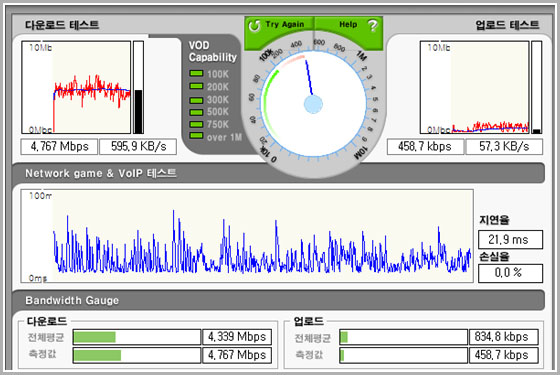Click the question mark help icon
This screenshot has height=375, width=560.
(x=372, y=25)
